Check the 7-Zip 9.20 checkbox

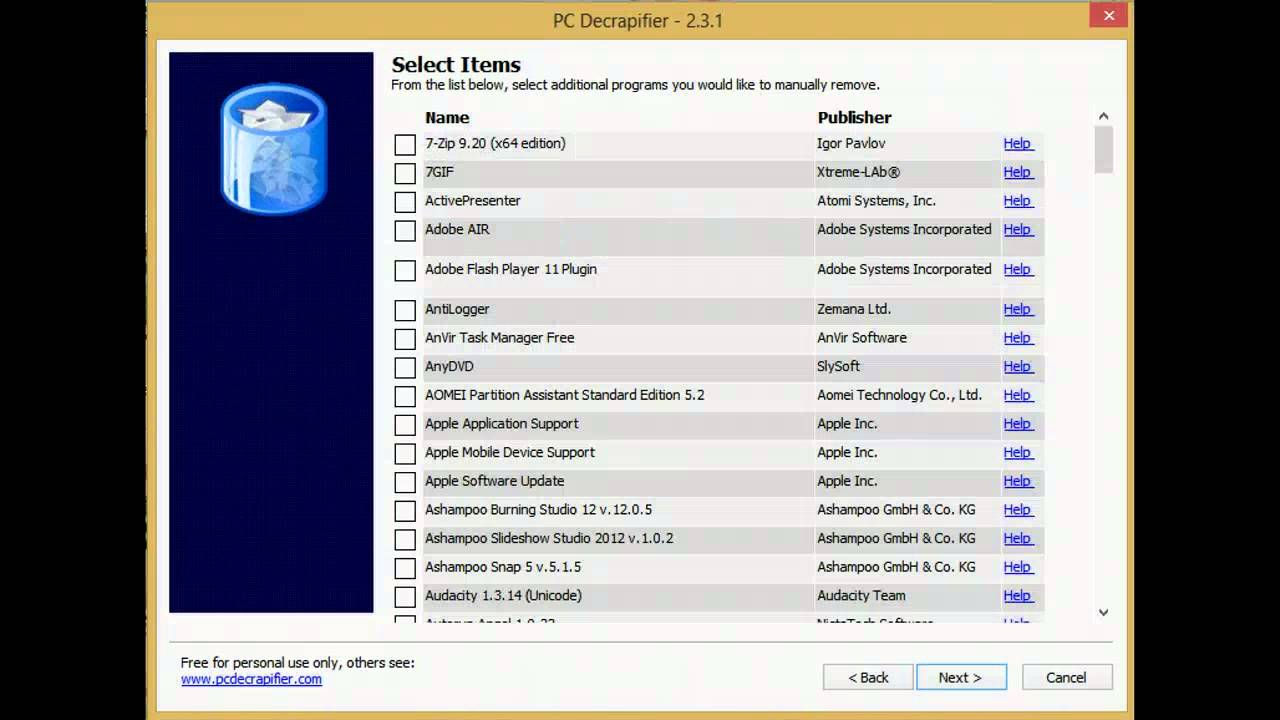(x=405, y=145)
